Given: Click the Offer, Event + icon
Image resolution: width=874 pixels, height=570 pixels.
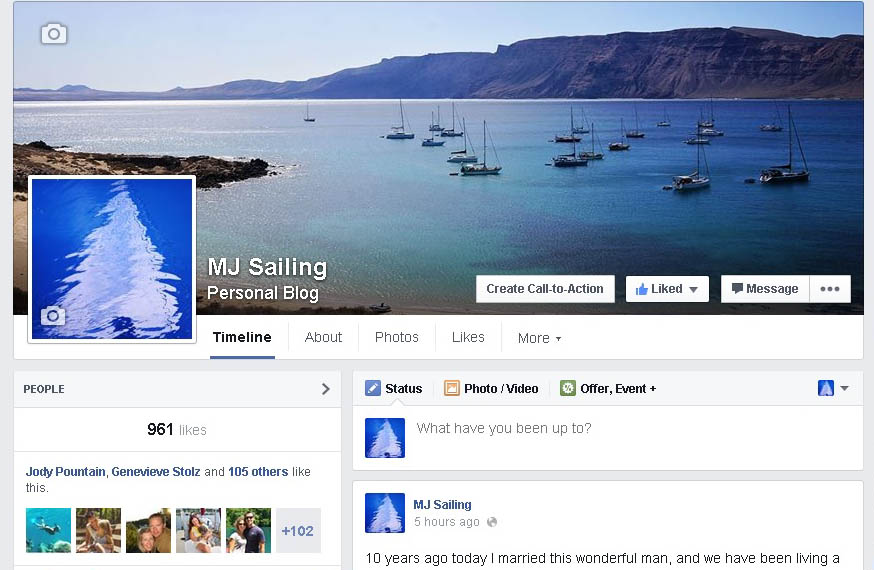Looking at the screenshot, I should pos(567,388).
